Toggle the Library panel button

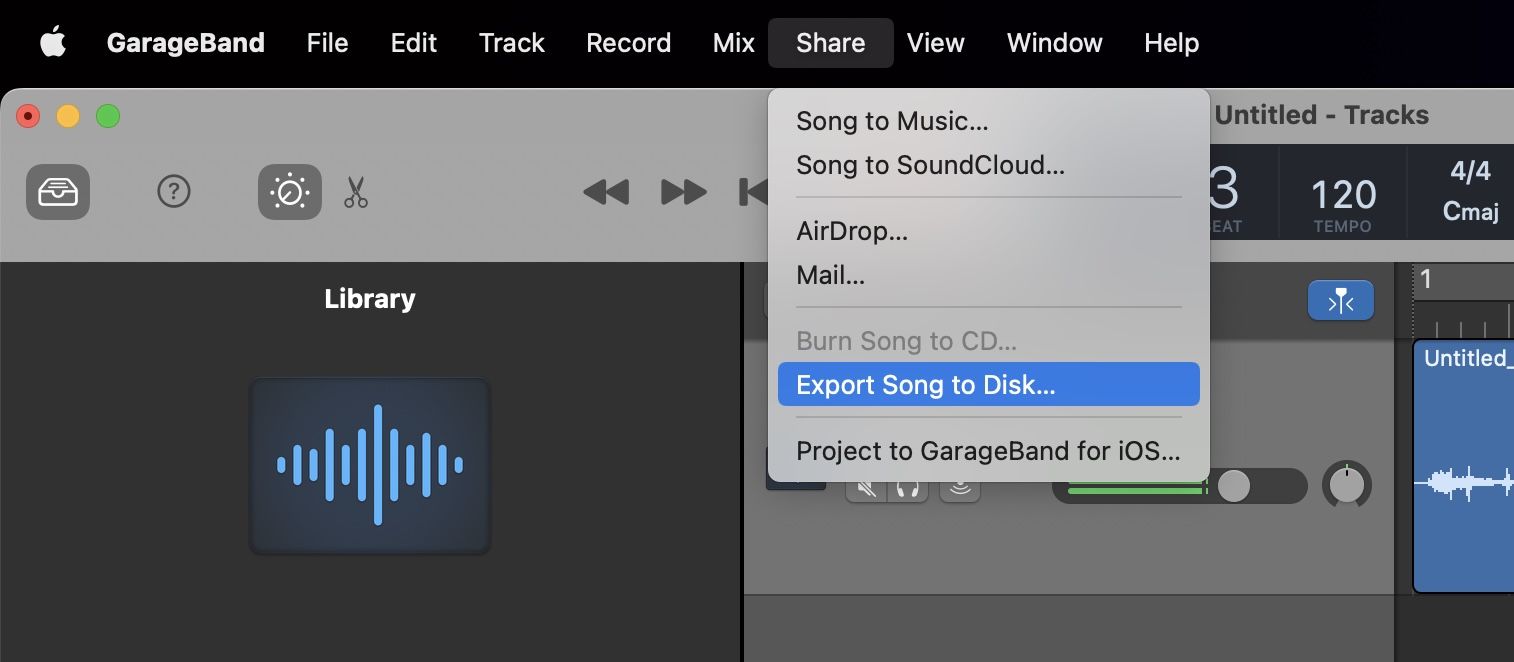point(58,191)
